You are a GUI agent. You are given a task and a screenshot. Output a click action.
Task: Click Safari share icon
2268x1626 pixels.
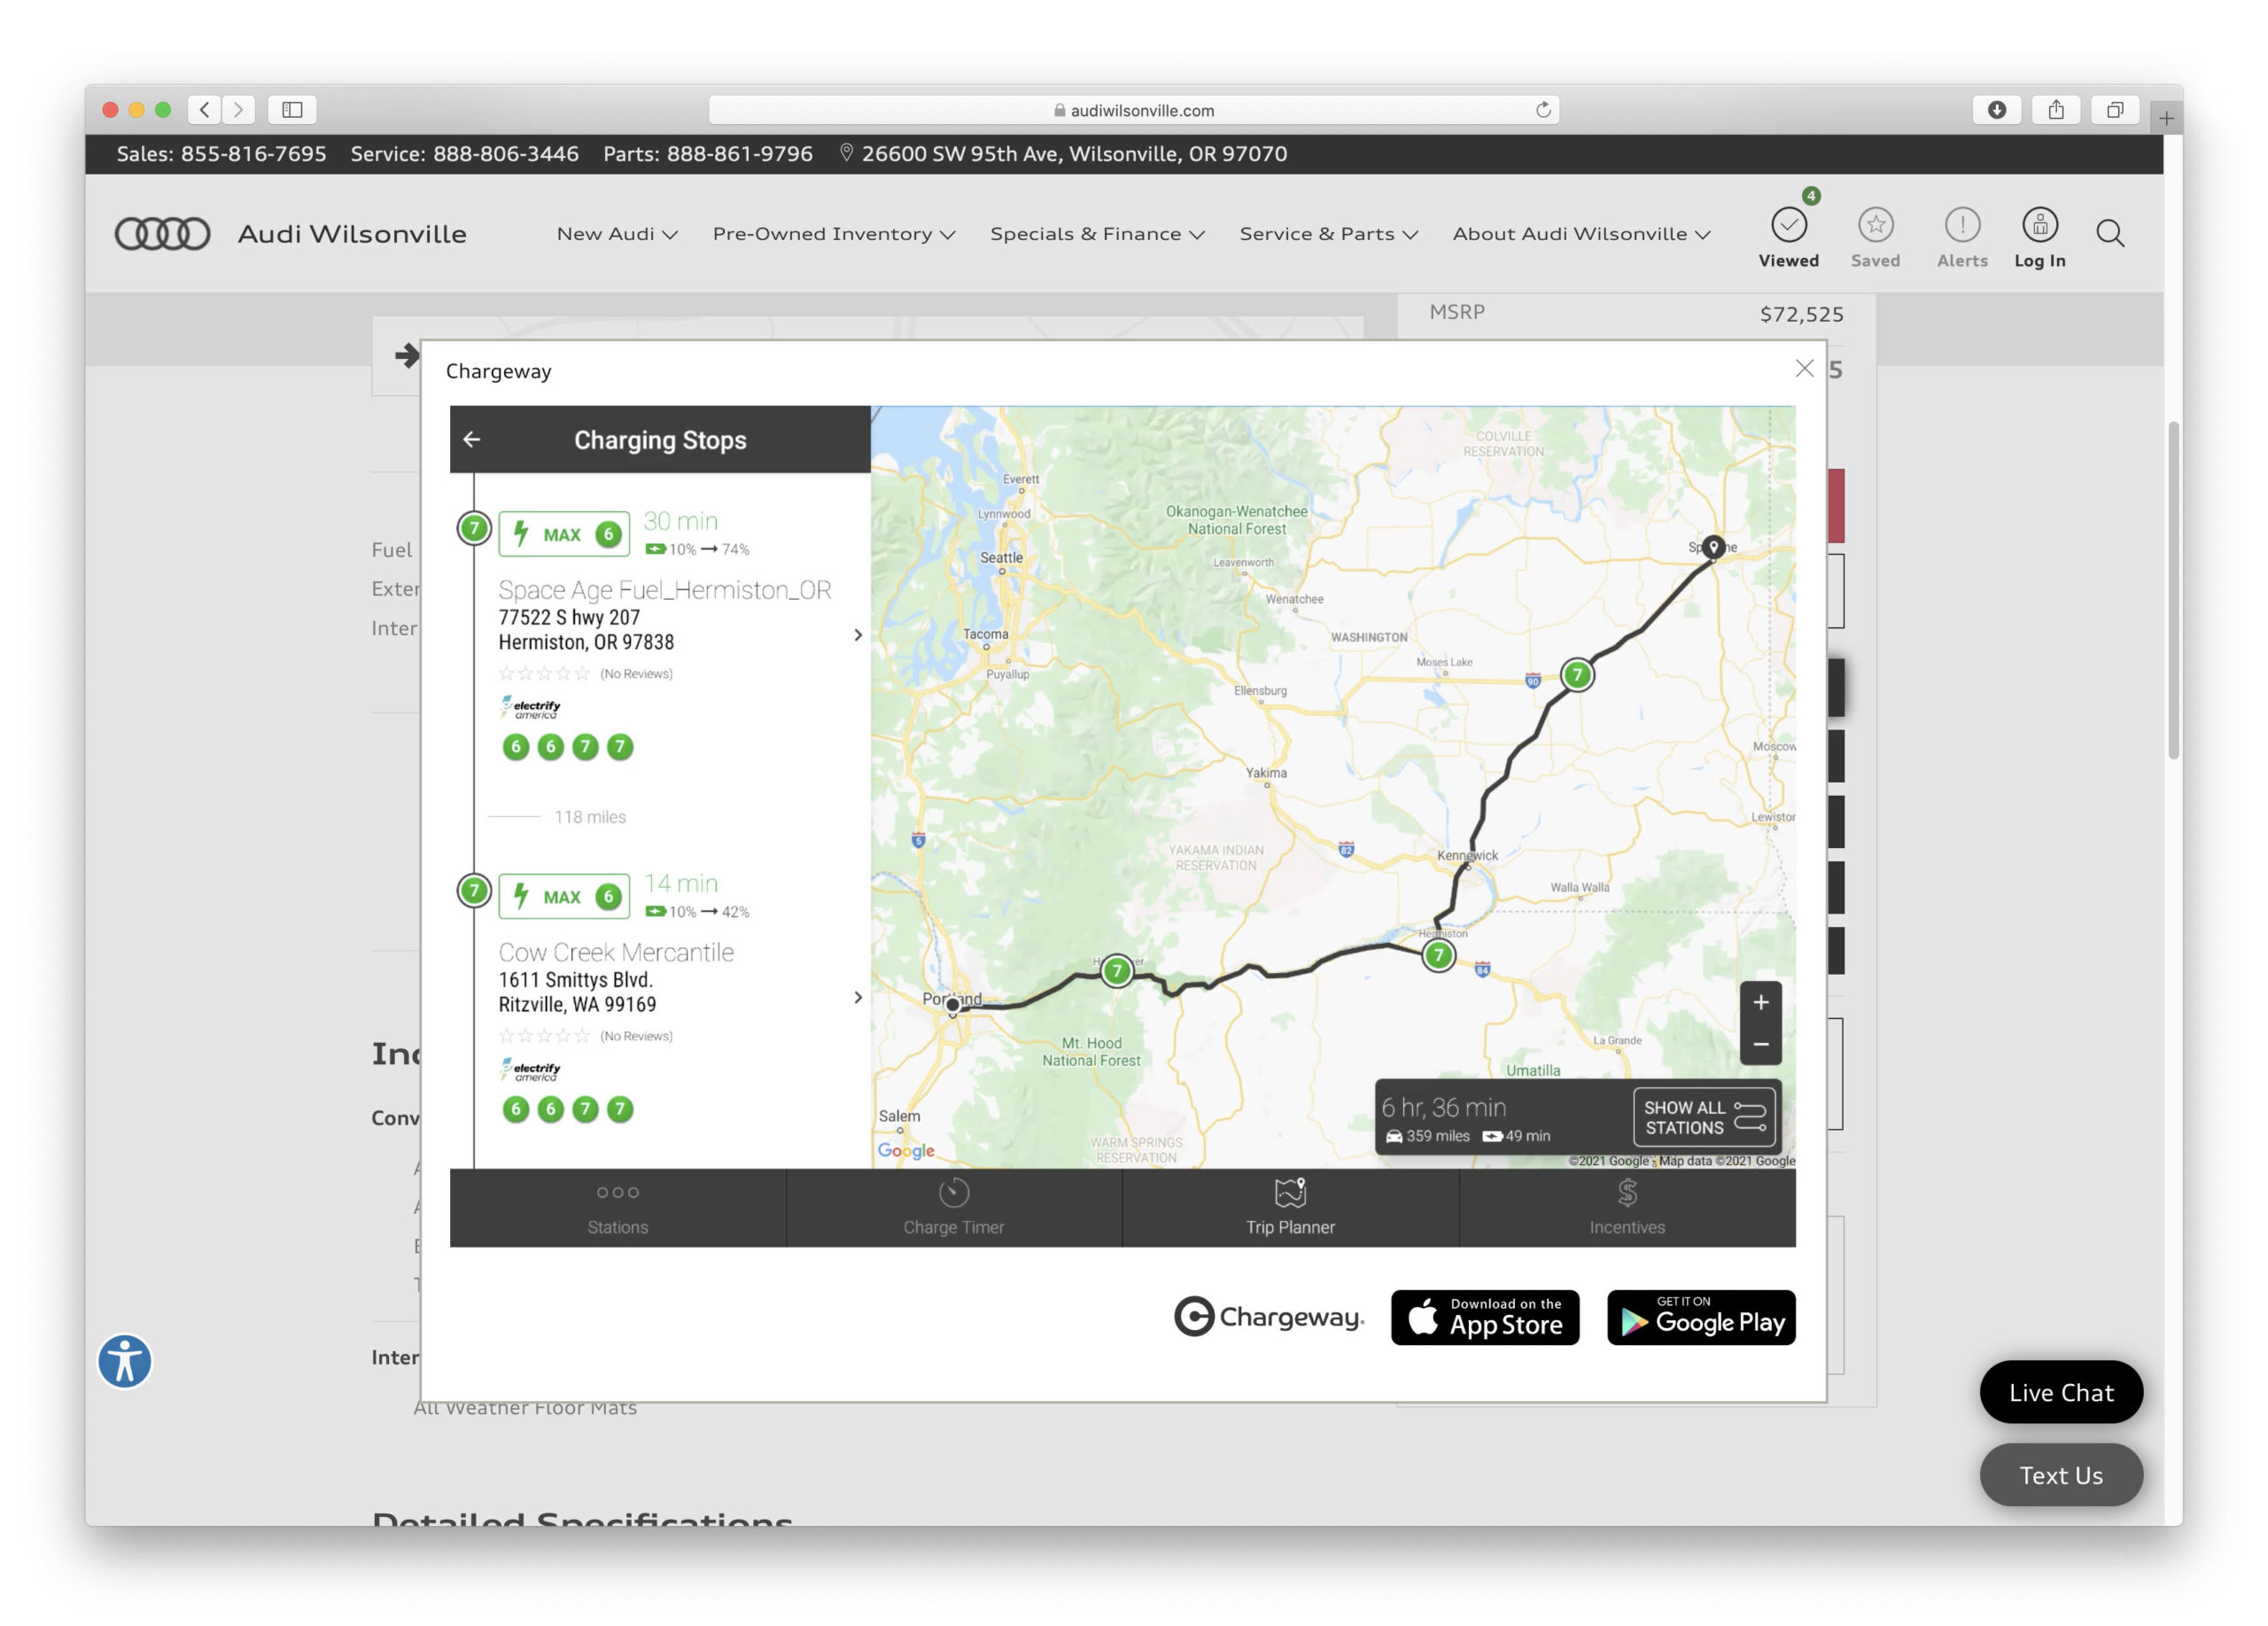(x=2055, y=110)
